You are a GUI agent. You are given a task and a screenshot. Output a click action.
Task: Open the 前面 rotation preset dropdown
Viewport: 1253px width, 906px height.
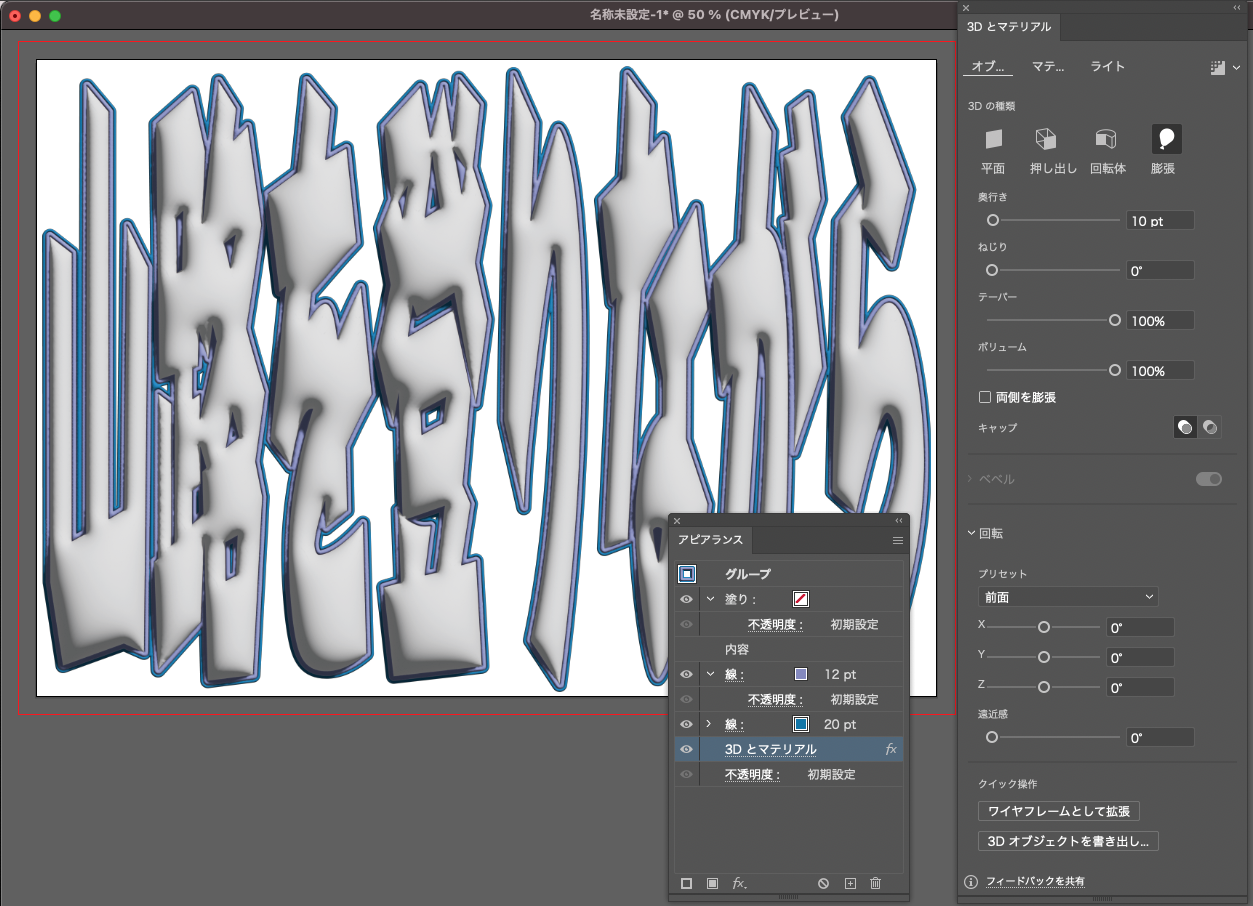(x=1067, y=596)
